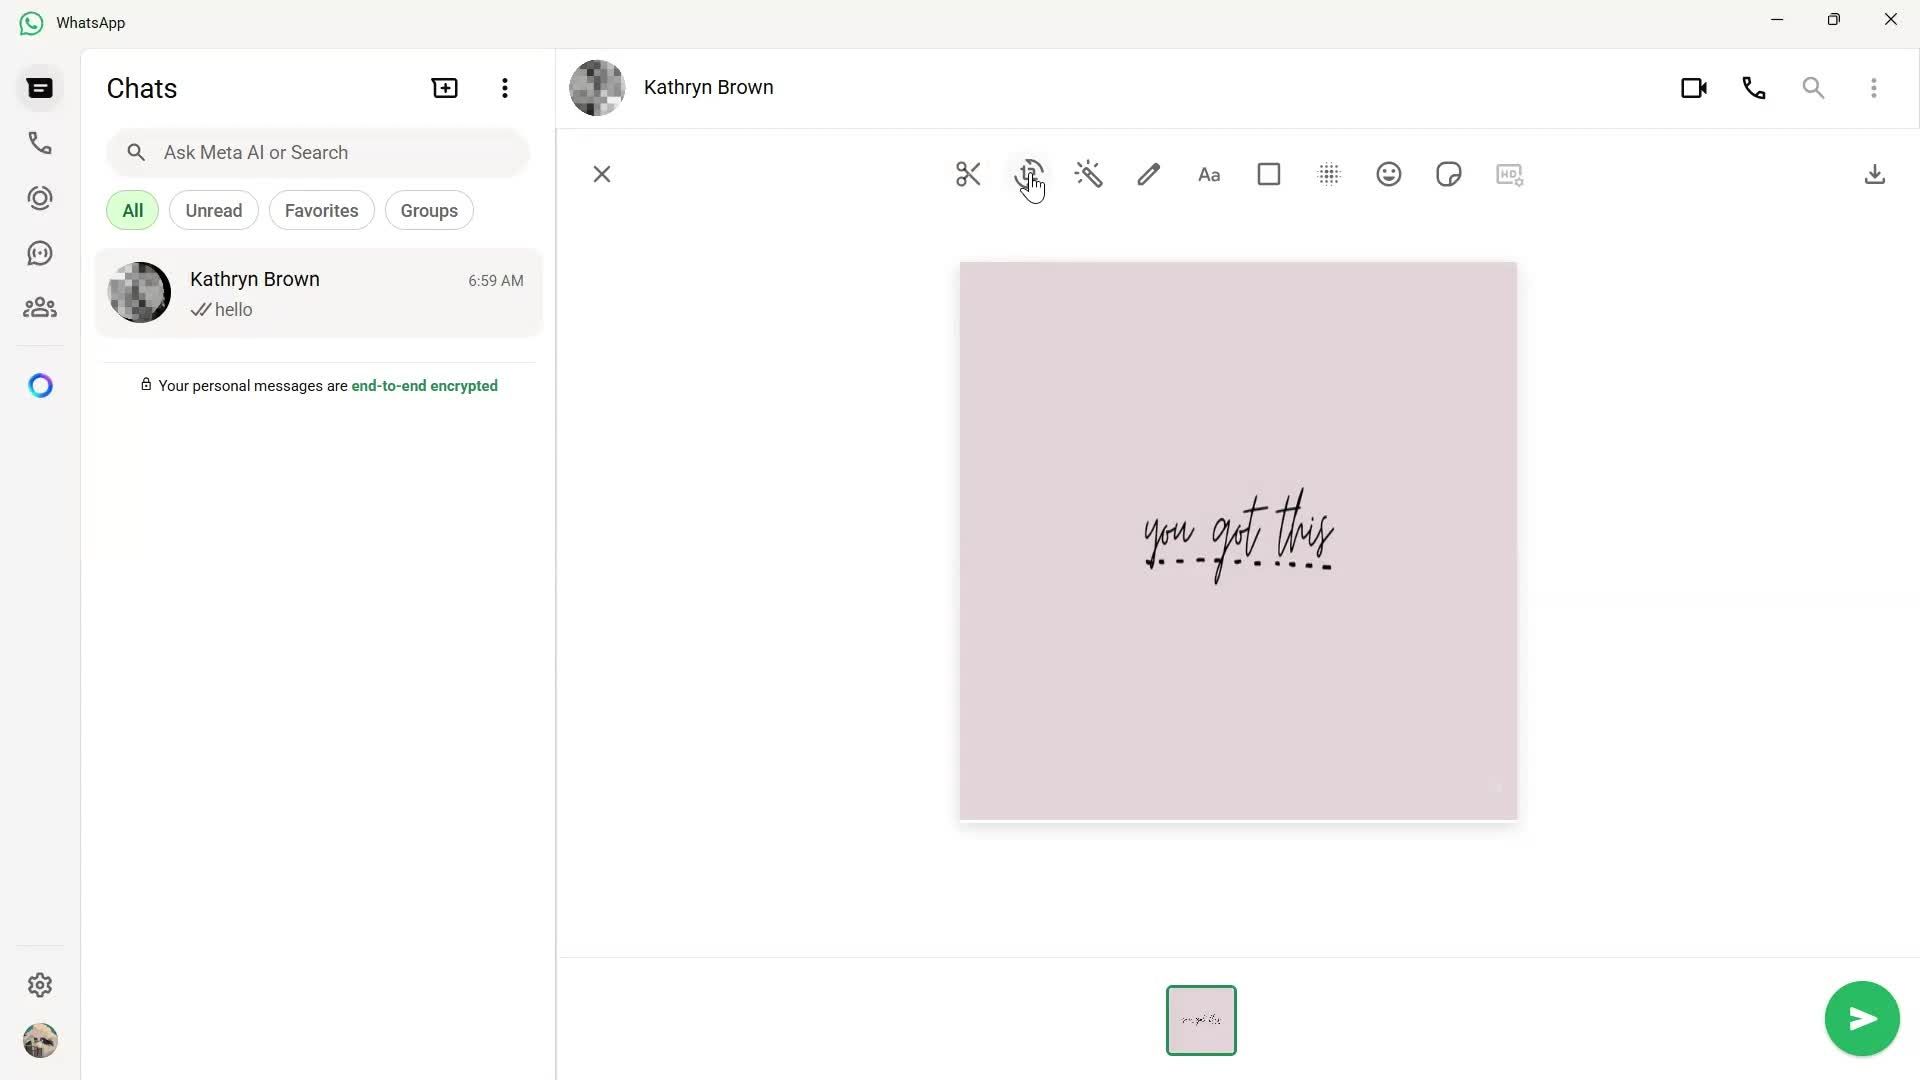
Task: Select the pencil drawing tool
Action: 1148,174
